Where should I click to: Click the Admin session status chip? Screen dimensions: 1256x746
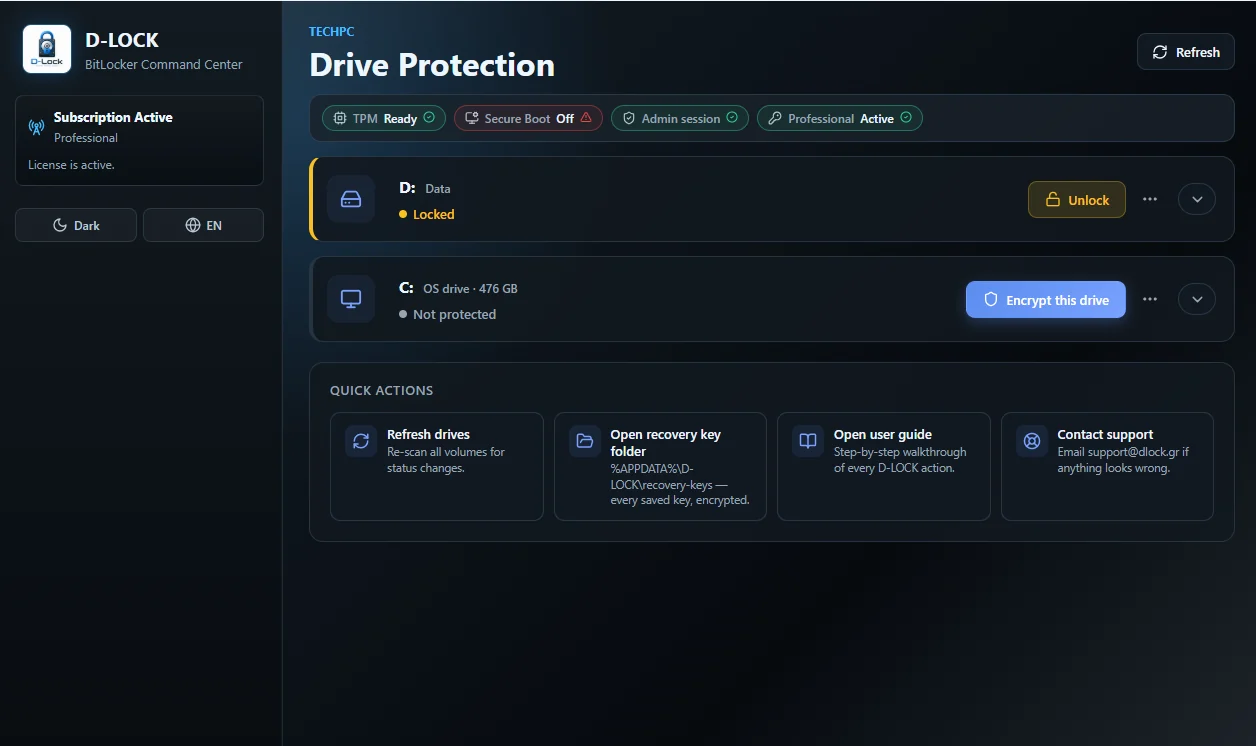(x=681, y=118)
